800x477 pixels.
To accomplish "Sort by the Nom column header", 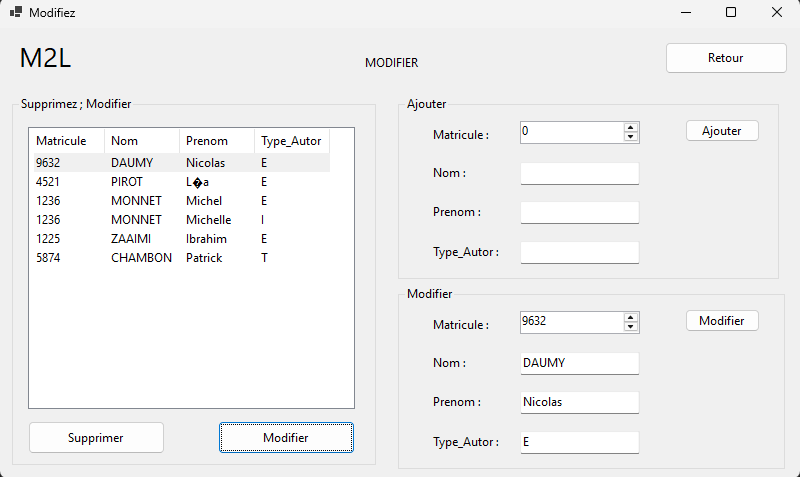I will tap(141, 141).
